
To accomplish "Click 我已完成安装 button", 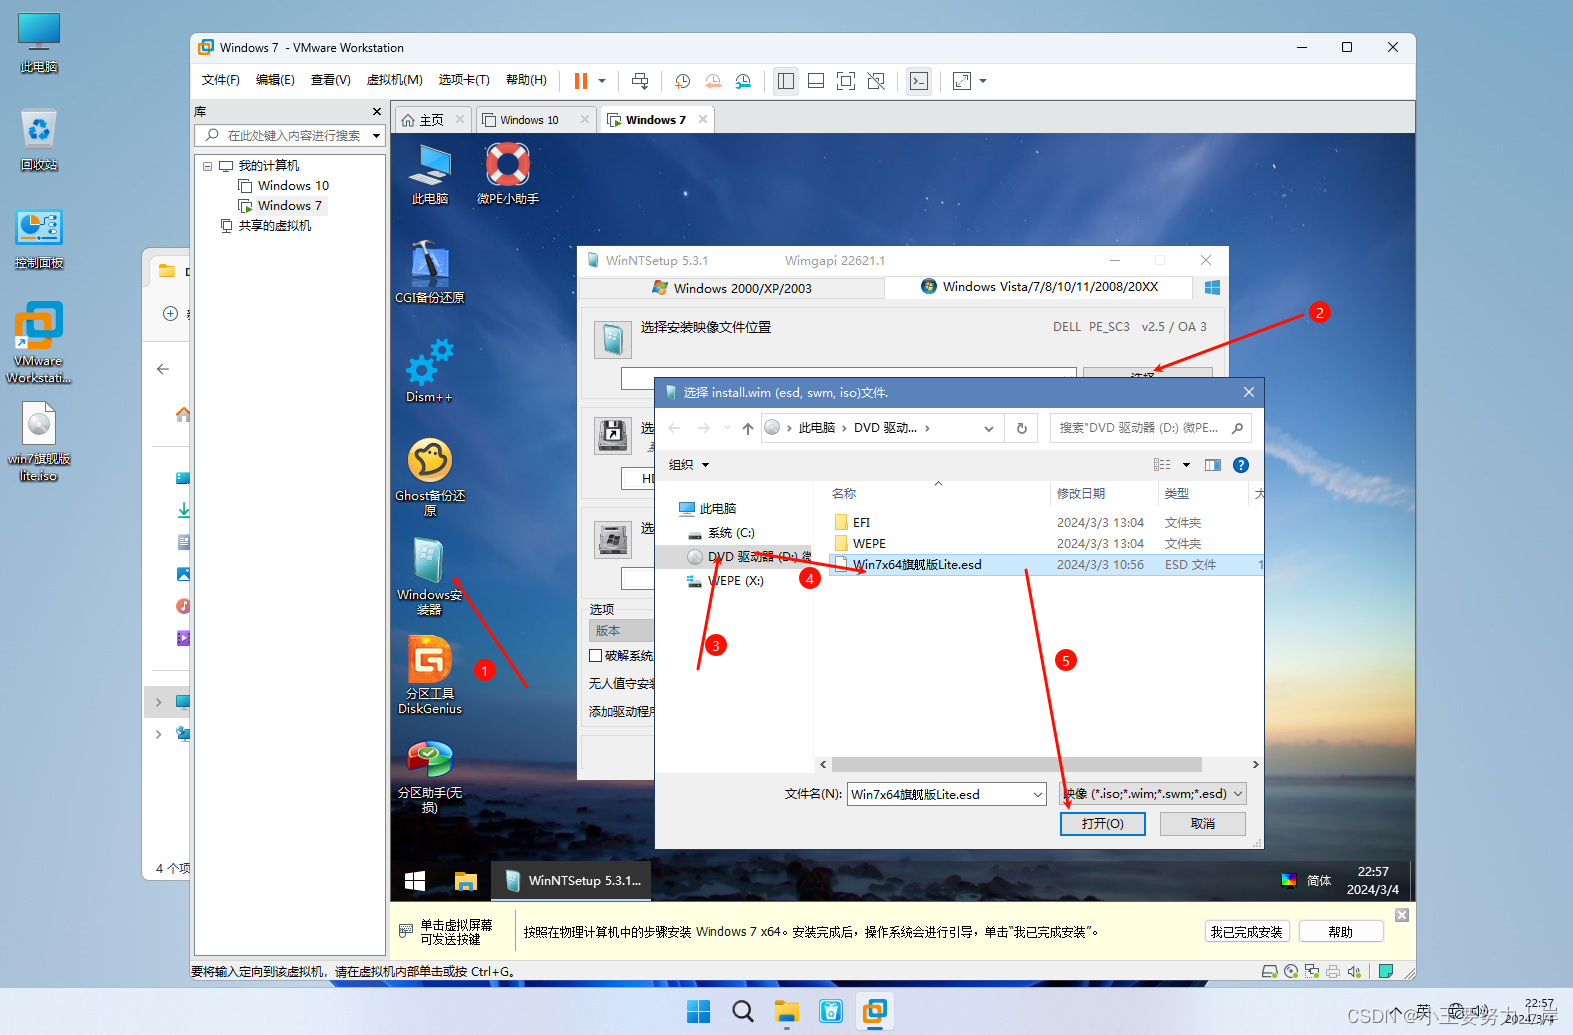I will (1247, 932).
